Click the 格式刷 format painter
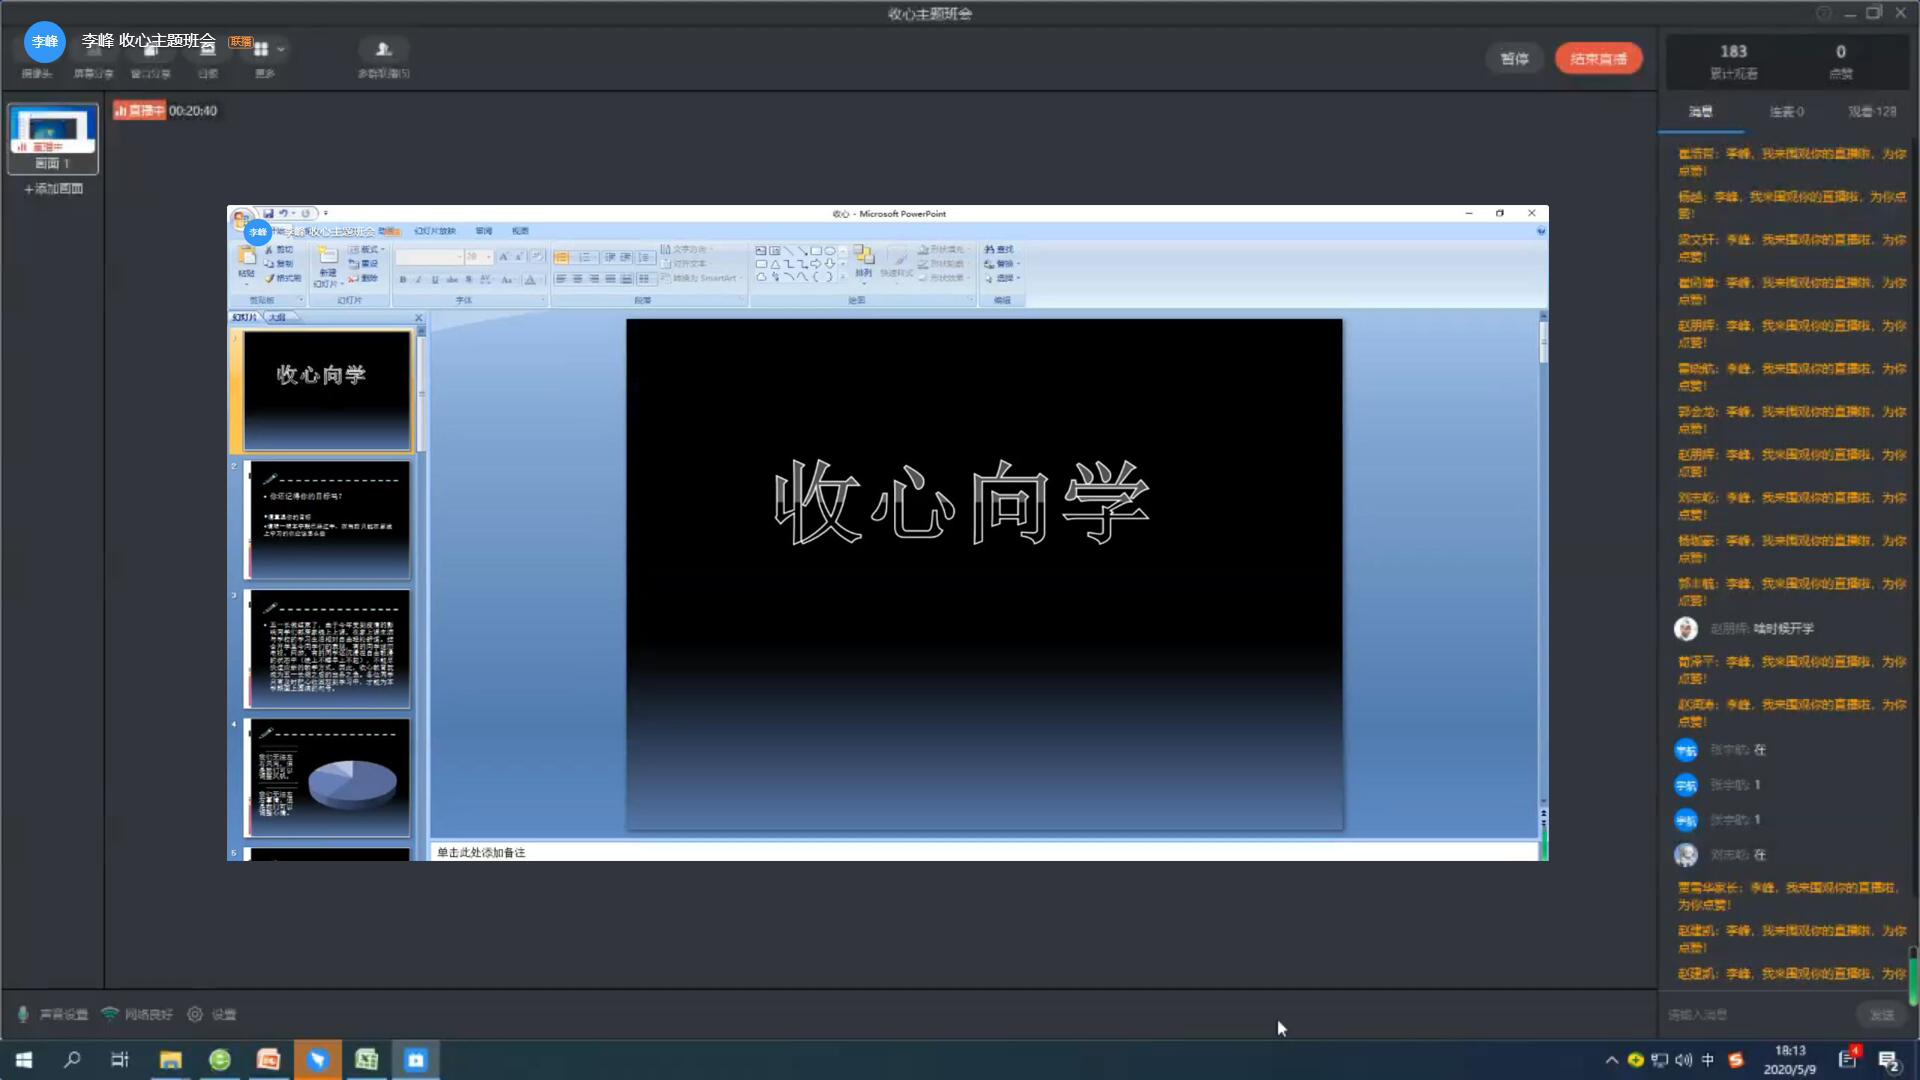Screen dimensions: 1920x1080 click(283, 278)
